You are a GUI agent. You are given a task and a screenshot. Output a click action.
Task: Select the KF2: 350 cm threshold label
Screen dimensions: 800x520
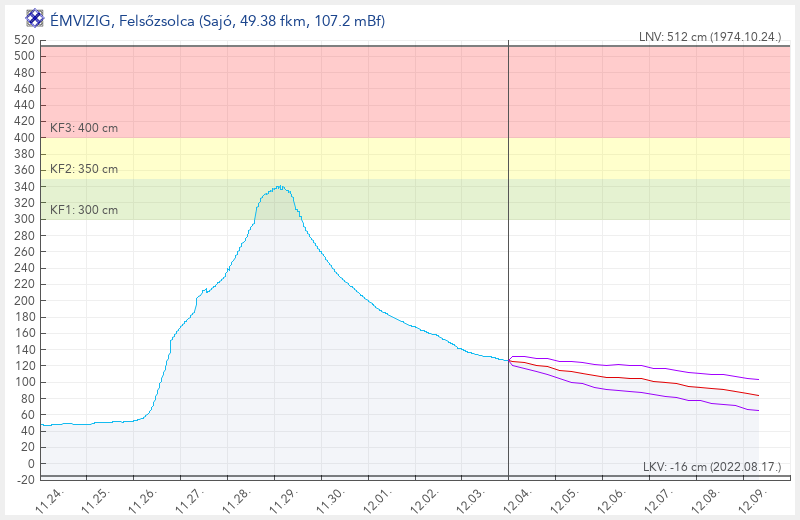[84, 169]
